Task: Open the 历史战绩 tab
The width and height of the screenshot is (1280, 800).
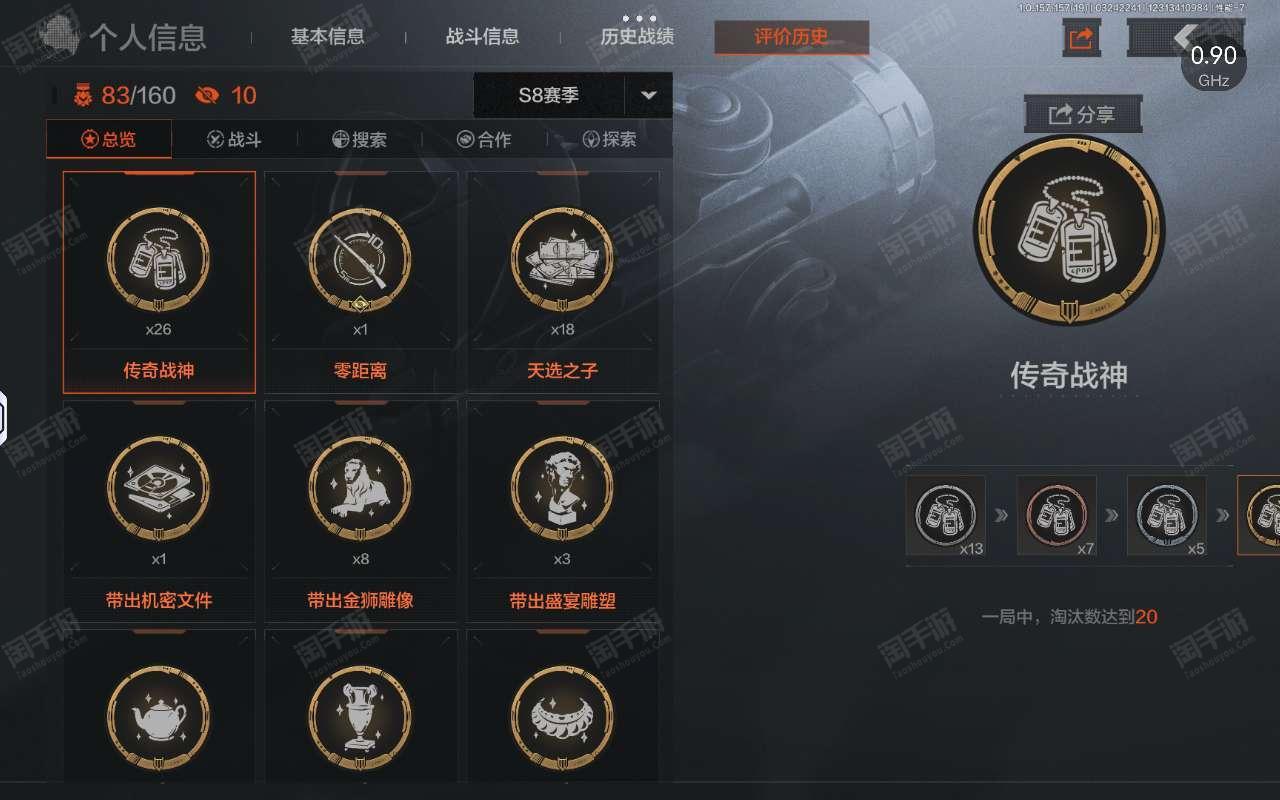Action: [637, 38]
